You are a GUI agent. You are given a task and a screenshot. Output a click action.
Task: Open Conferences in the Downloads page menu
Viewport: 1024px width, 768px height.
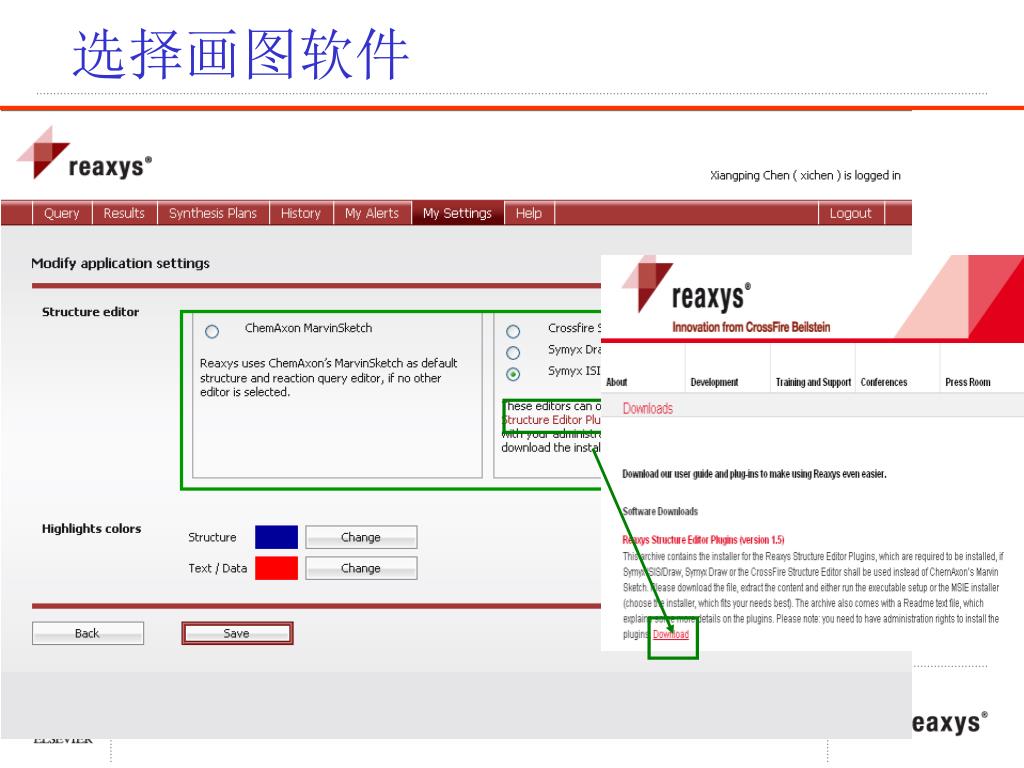tap(884, 382)
